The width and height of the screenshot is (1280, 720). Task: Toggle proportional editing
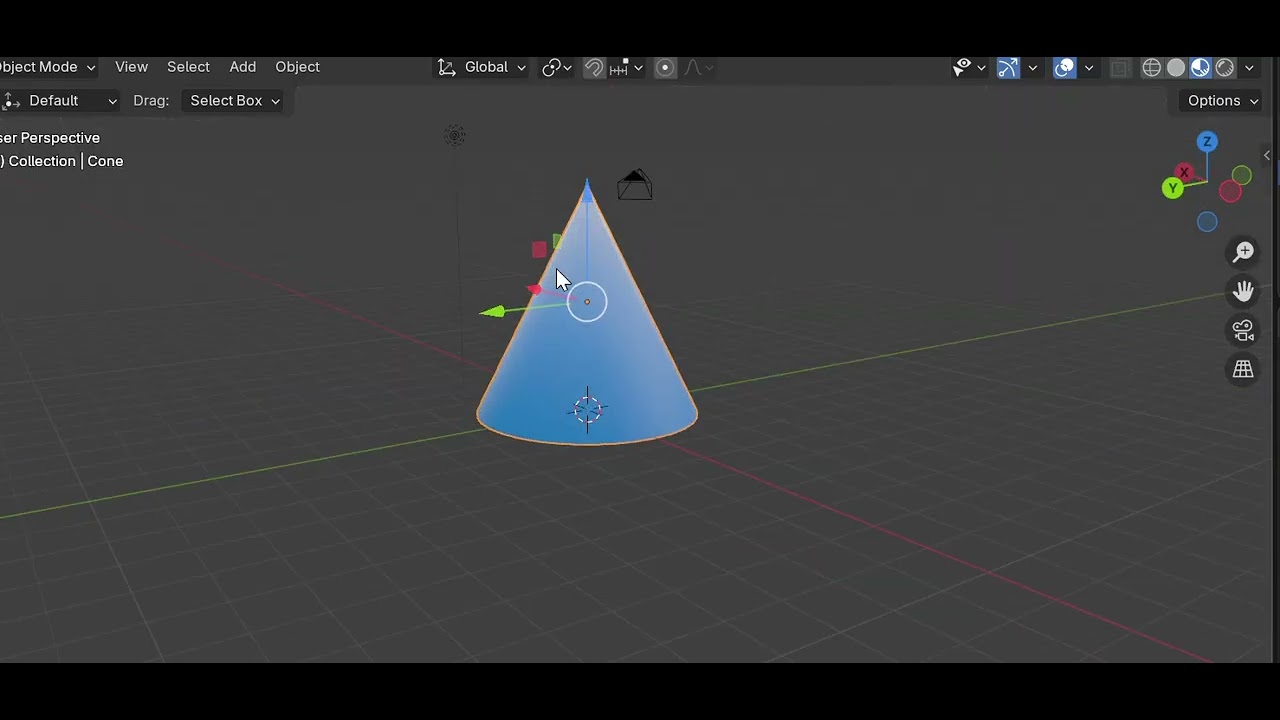coord(665,67)
